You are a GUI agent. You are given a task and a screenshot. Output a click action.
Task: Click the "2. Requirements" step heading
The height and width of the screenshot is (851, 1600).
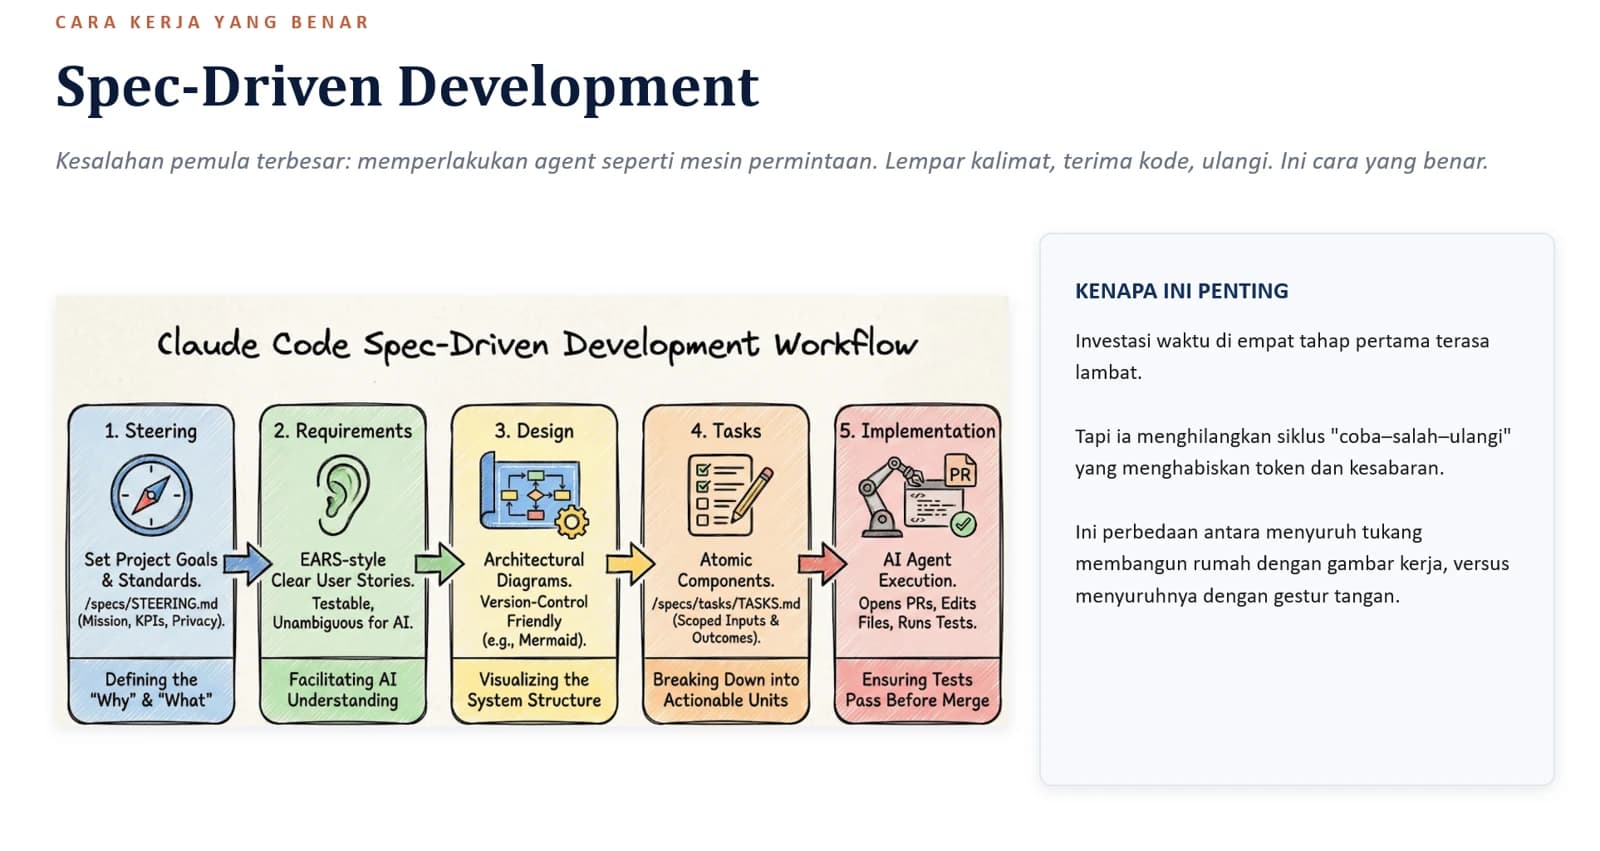point(343,431)
